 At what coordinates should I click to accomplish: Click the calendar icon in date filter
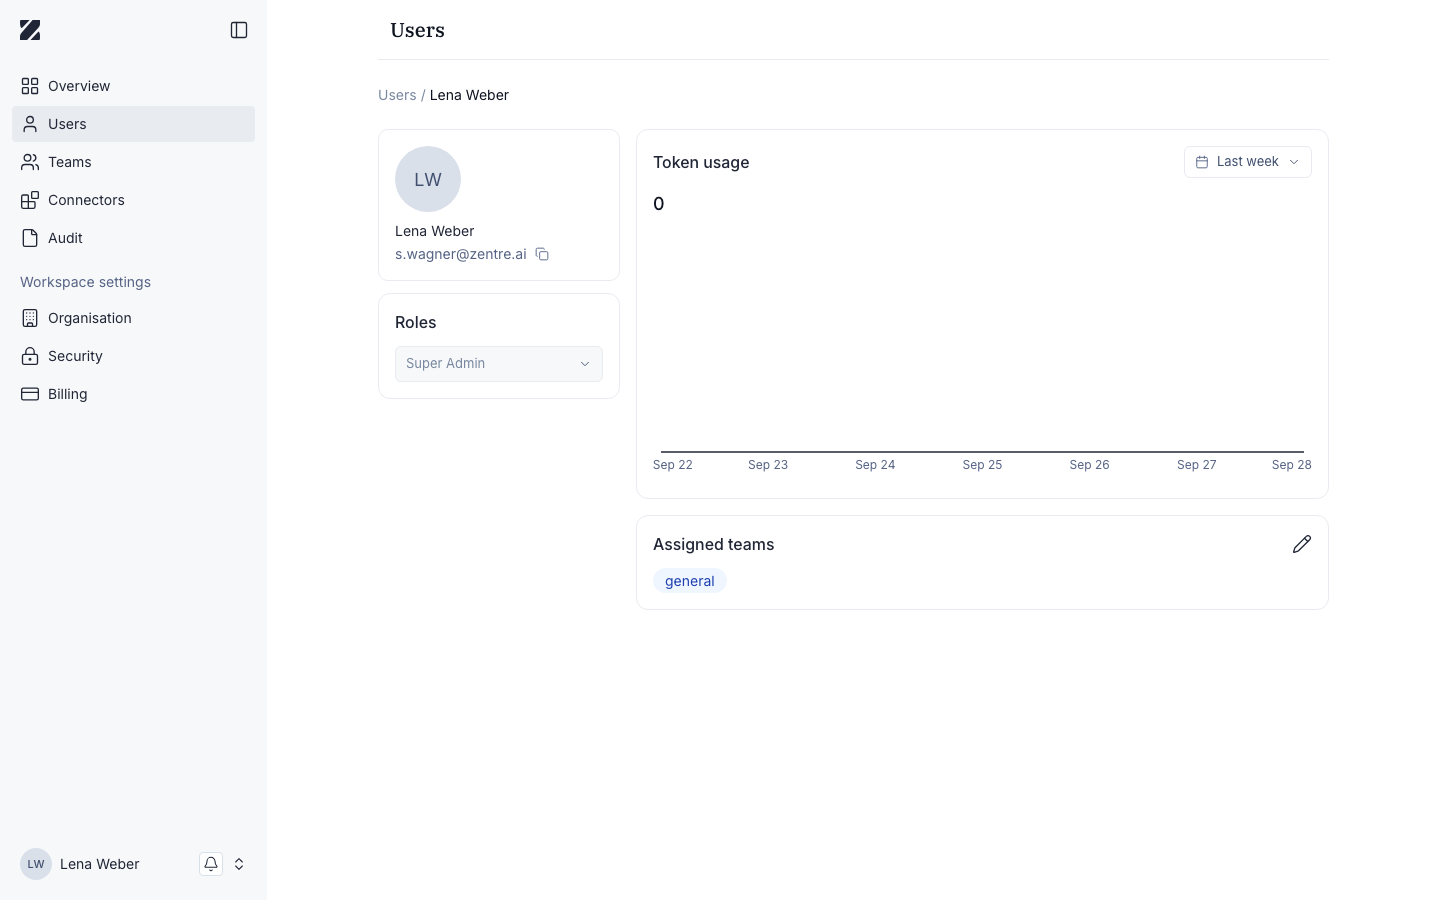point(1202,162)
